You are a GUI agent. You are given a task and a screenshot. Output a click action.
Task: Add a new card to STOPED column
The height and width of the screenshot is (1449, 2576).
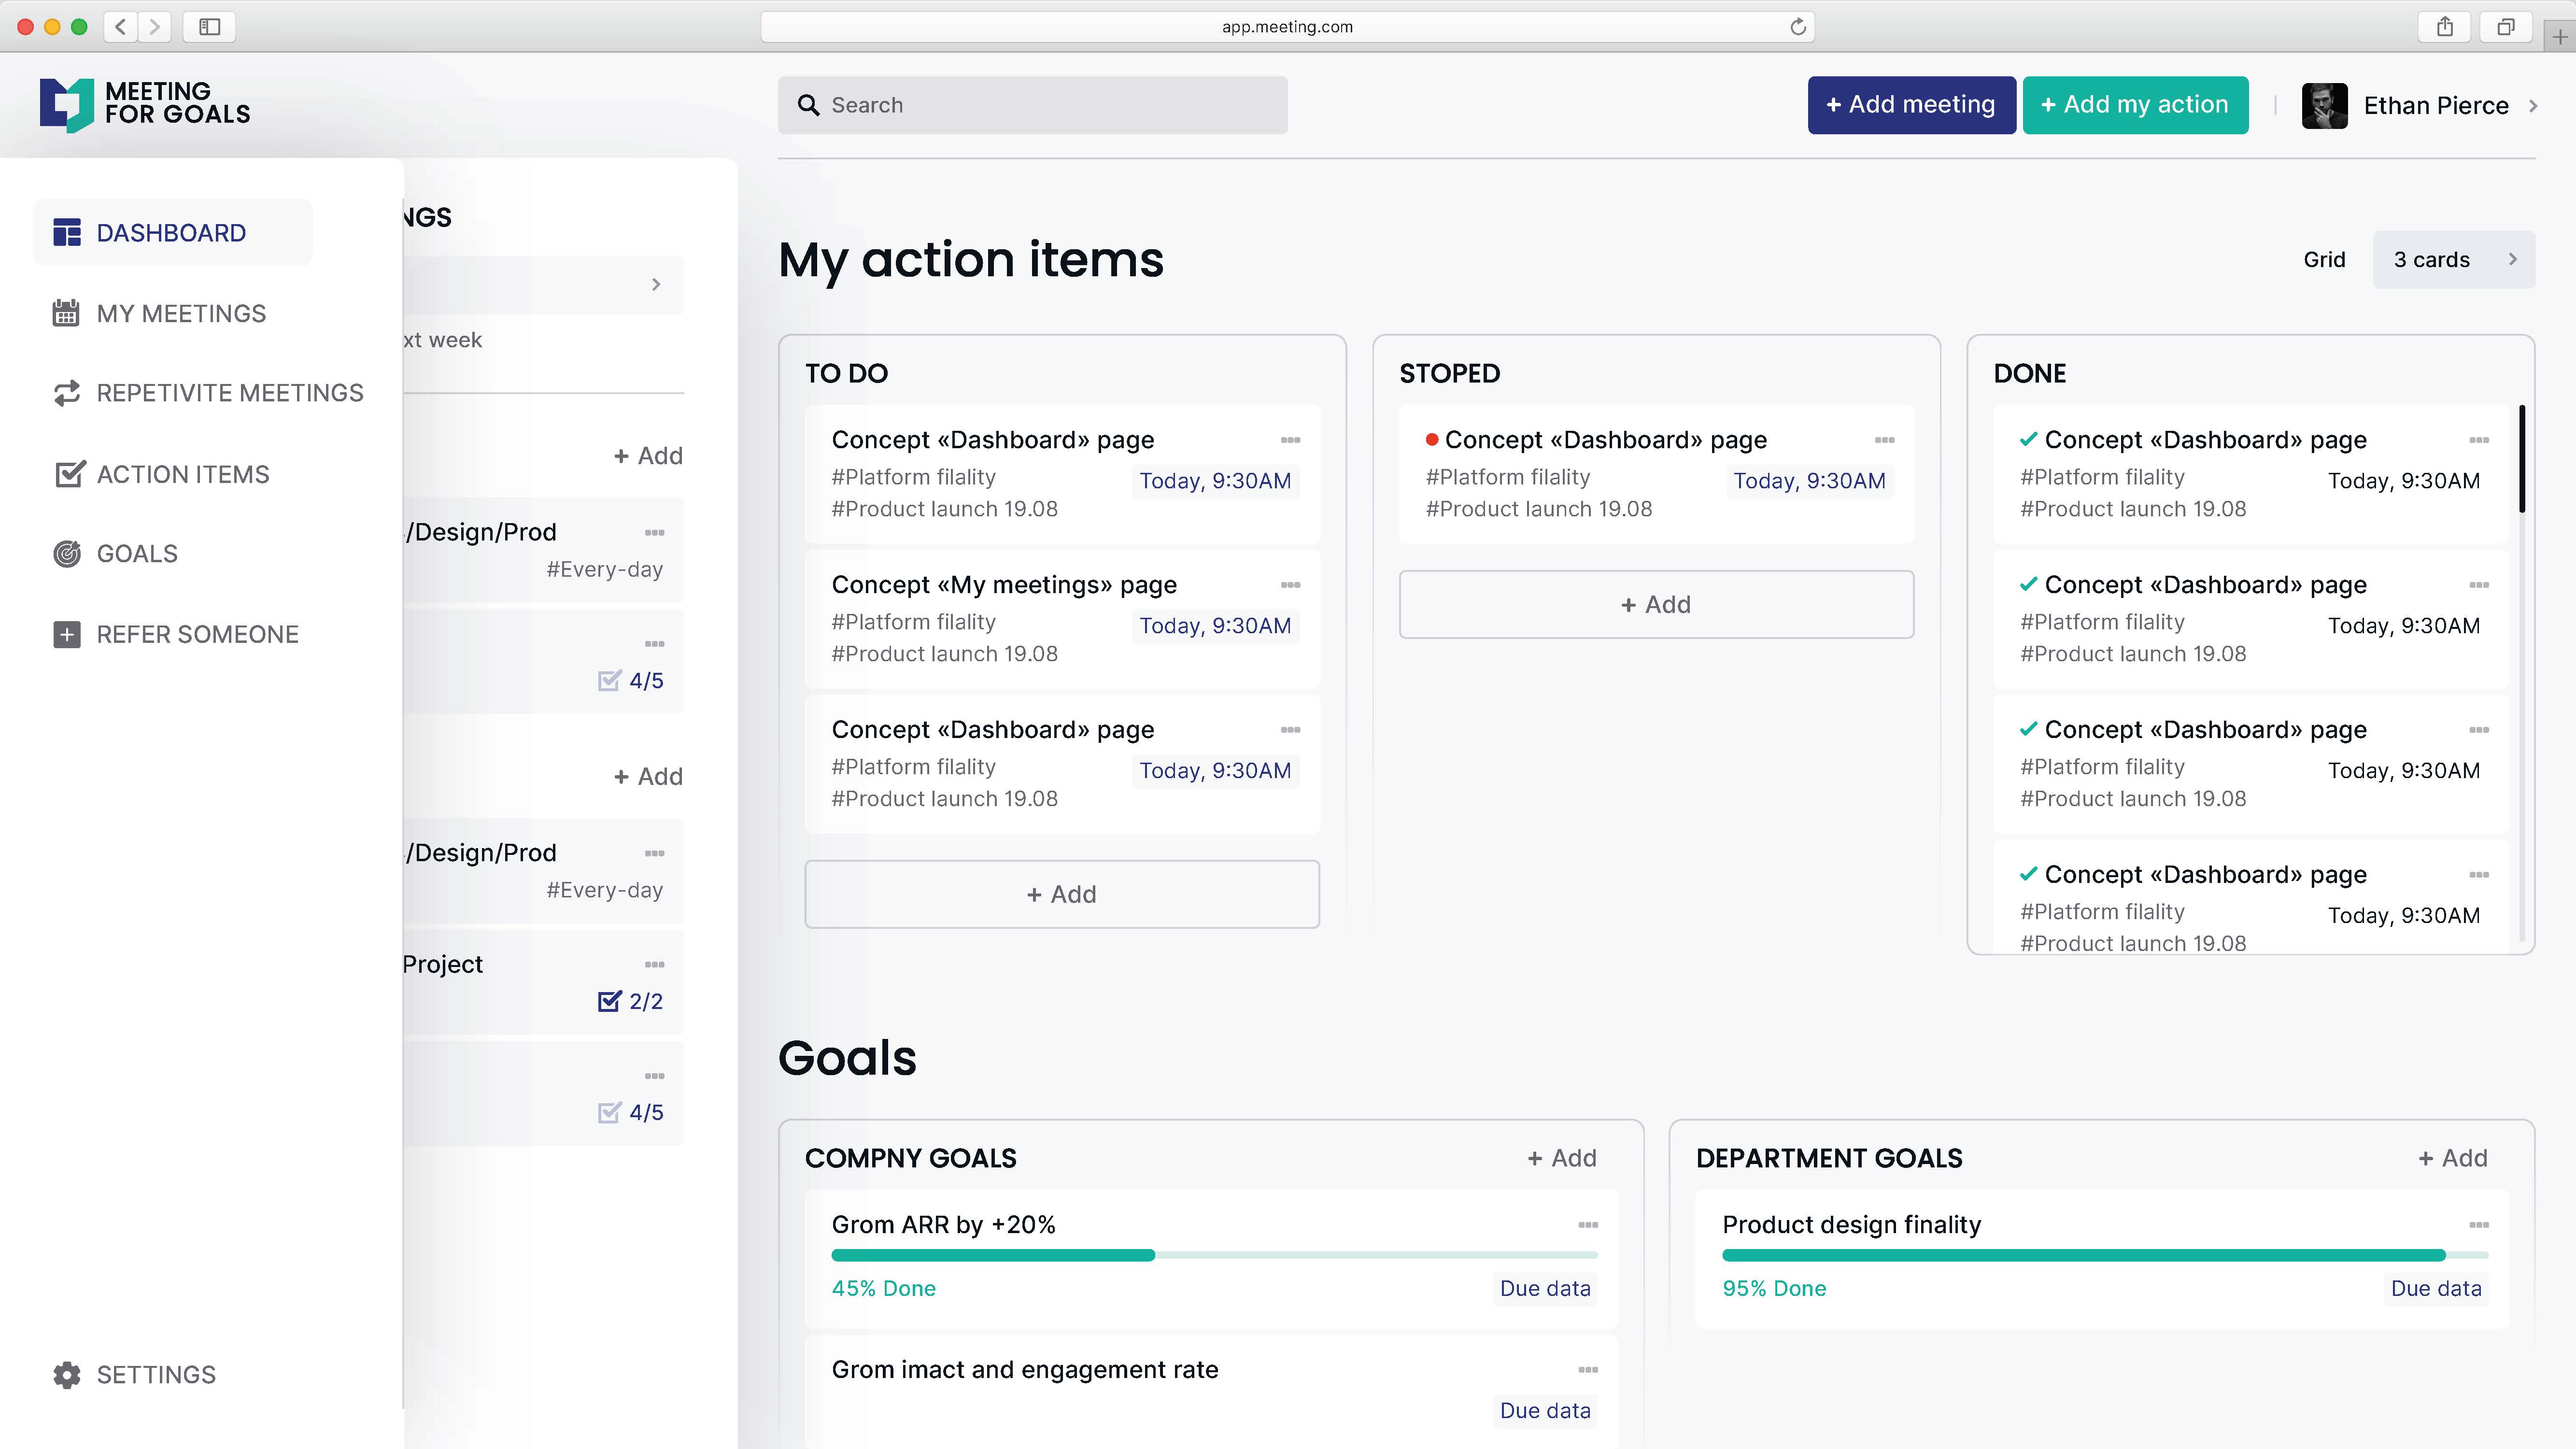pyautogui.click(x=1656, y=604)
